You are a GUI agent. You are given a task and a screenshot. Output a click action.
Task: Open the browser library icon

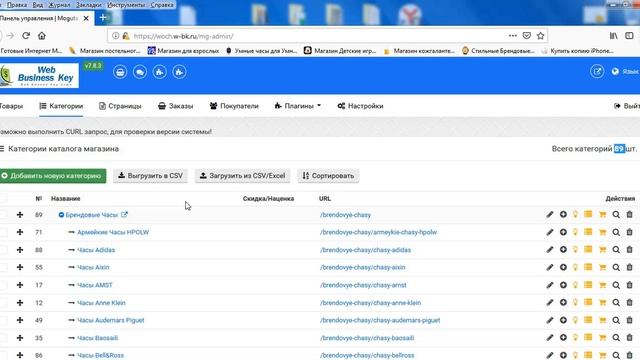coord(613,36)
